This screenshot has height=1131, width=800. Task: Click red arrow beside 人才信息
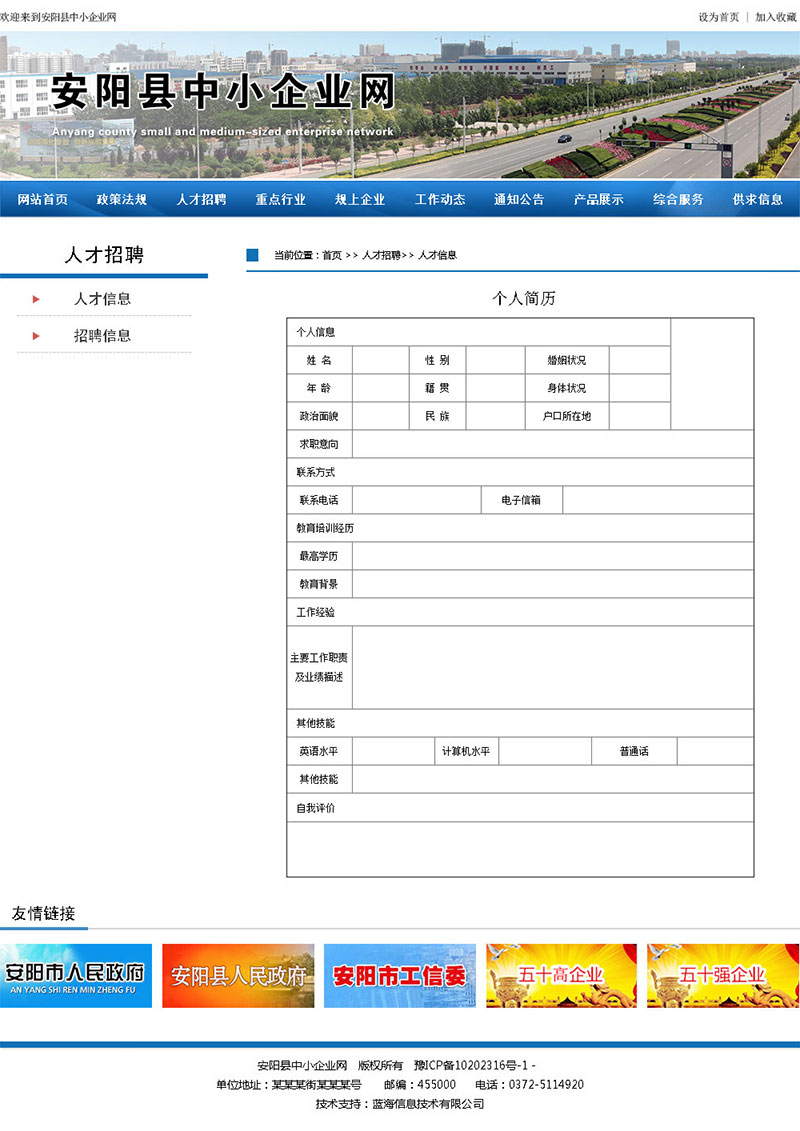tap(36, 299)
